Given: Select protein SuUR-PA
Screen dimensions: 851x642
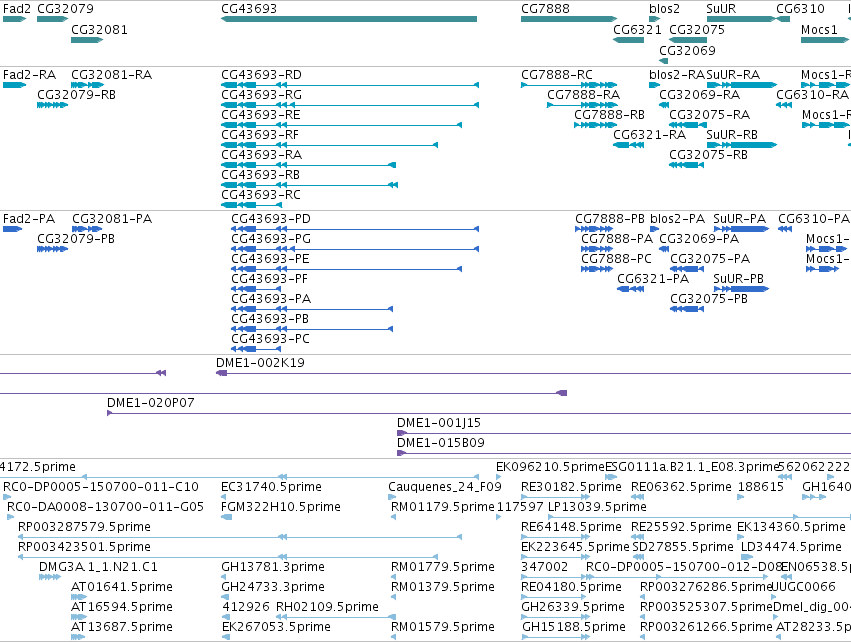Looking at the screenshot, I should tap(741, 229).
